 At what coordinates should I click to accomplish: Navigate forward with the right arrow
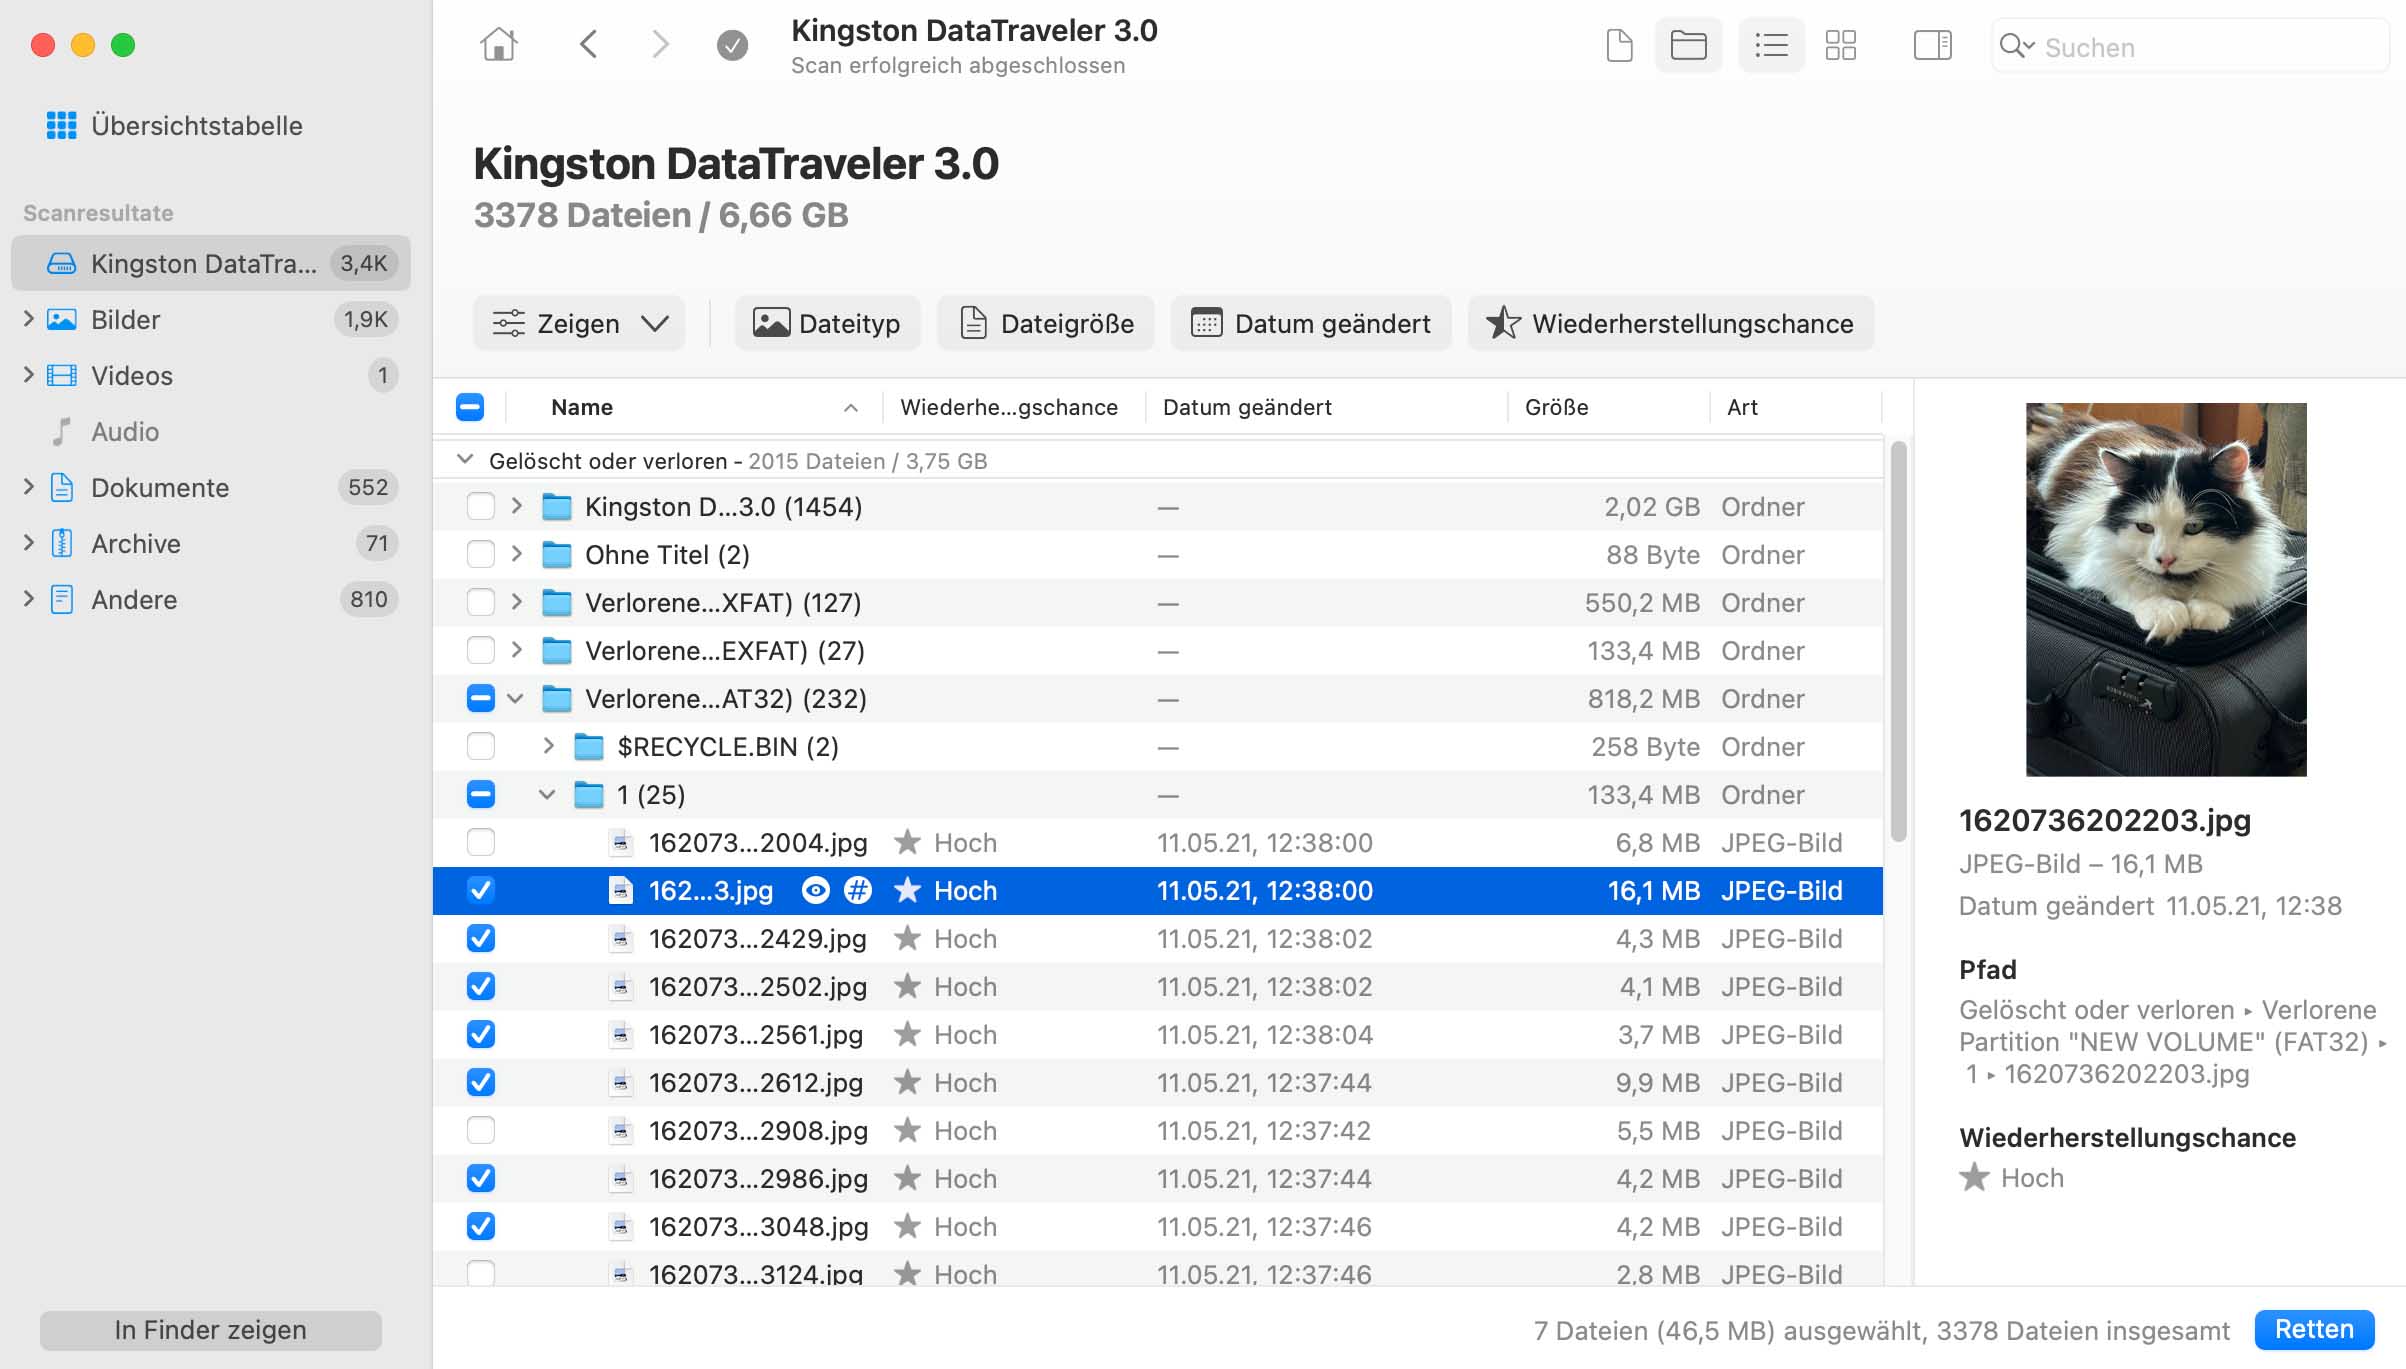tap(660, 45)
